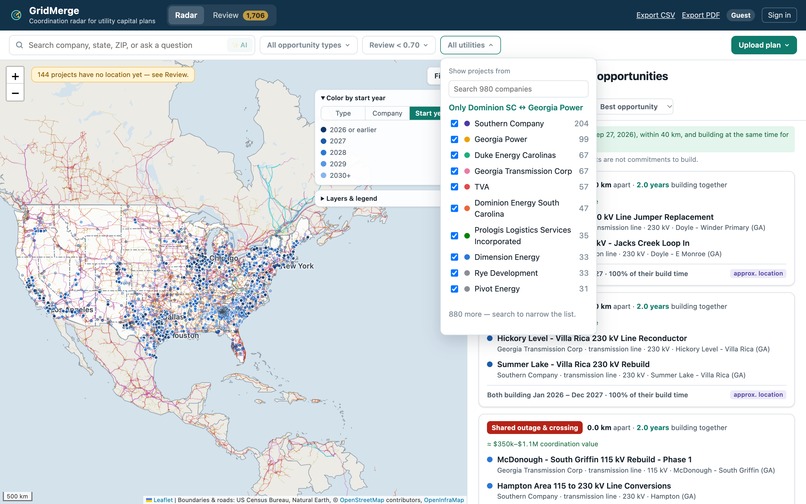Uncheck Georgia Transmission Corp checkbox
The height and width of the screenshot is (504, 806).
(x=454, y=171)
